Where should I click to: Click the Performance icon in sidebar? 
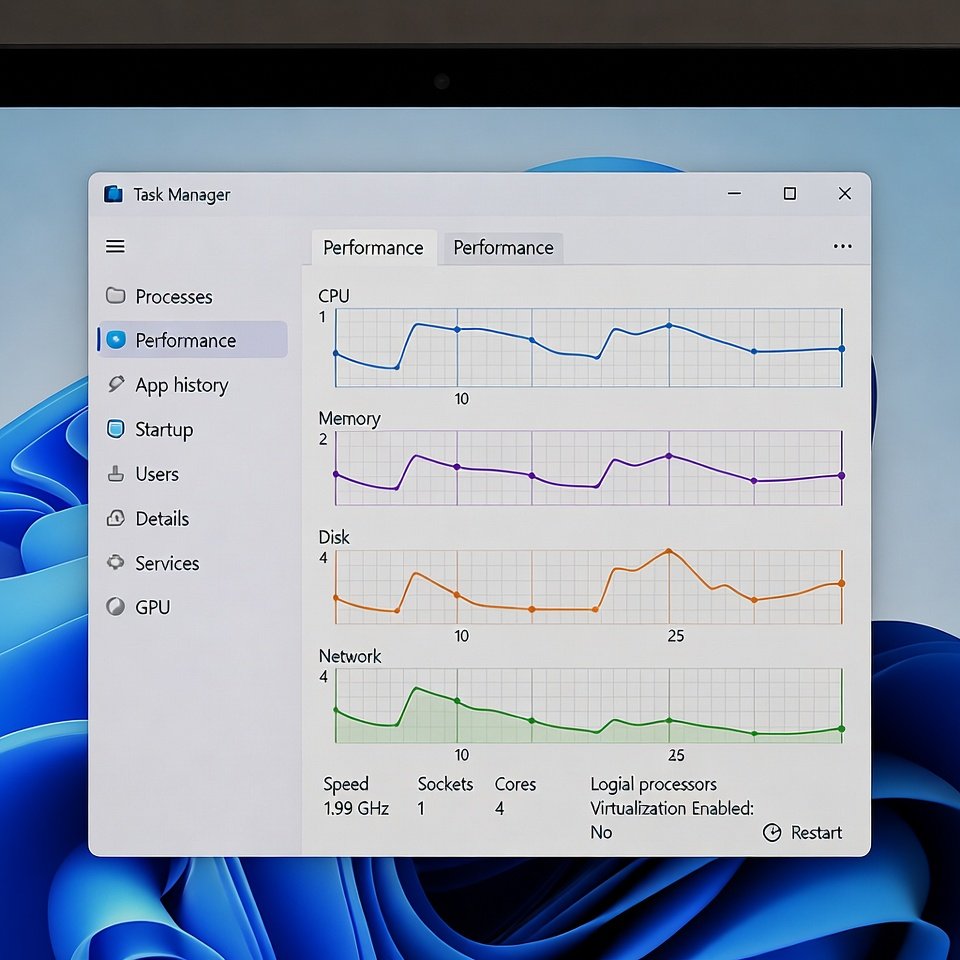pyautogui.click(x=117, y=340)
